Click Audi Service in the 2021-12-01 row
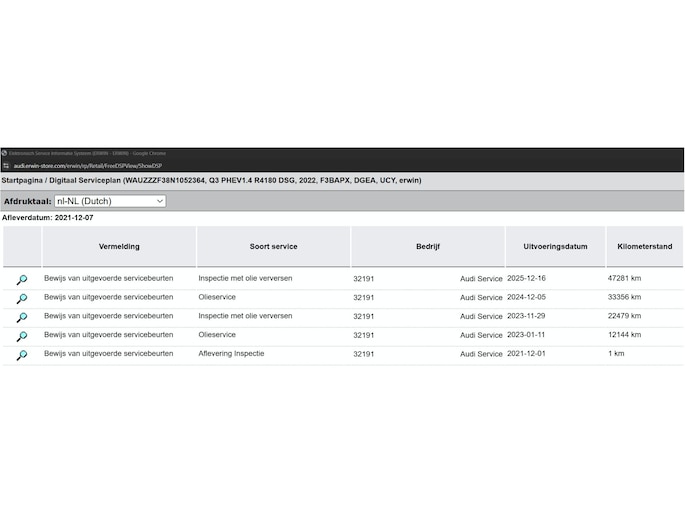The height and width of the screenshot is (514, 685). pyautogui.click(x=481, y=354)
